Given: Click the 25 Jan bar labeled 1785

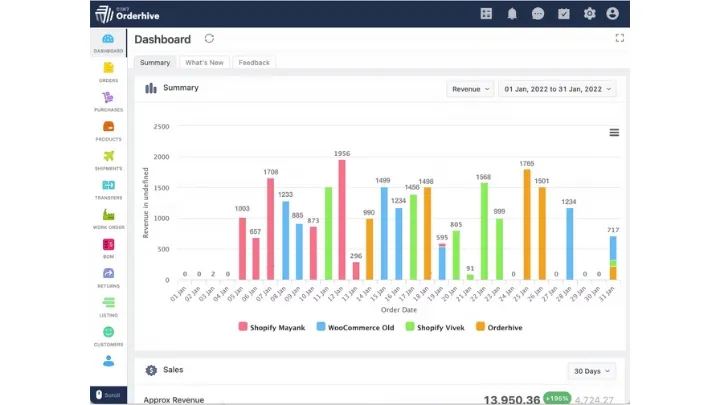Looking at the screenshot, I should click(527, 225).
